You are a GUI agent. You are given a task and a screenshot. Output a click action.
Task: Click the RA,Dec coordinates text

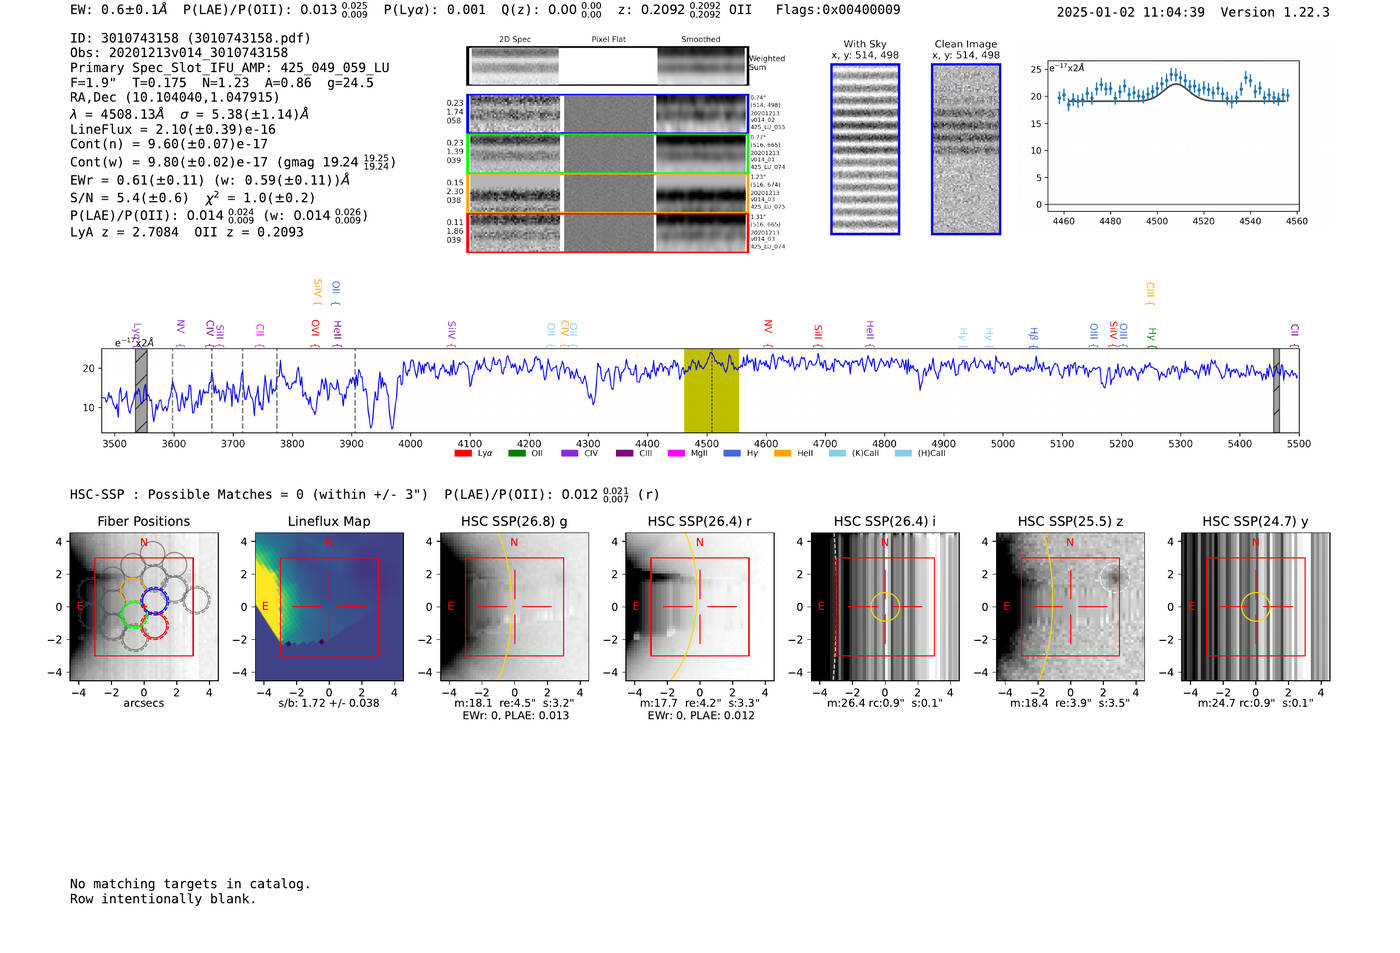point(175,98)
